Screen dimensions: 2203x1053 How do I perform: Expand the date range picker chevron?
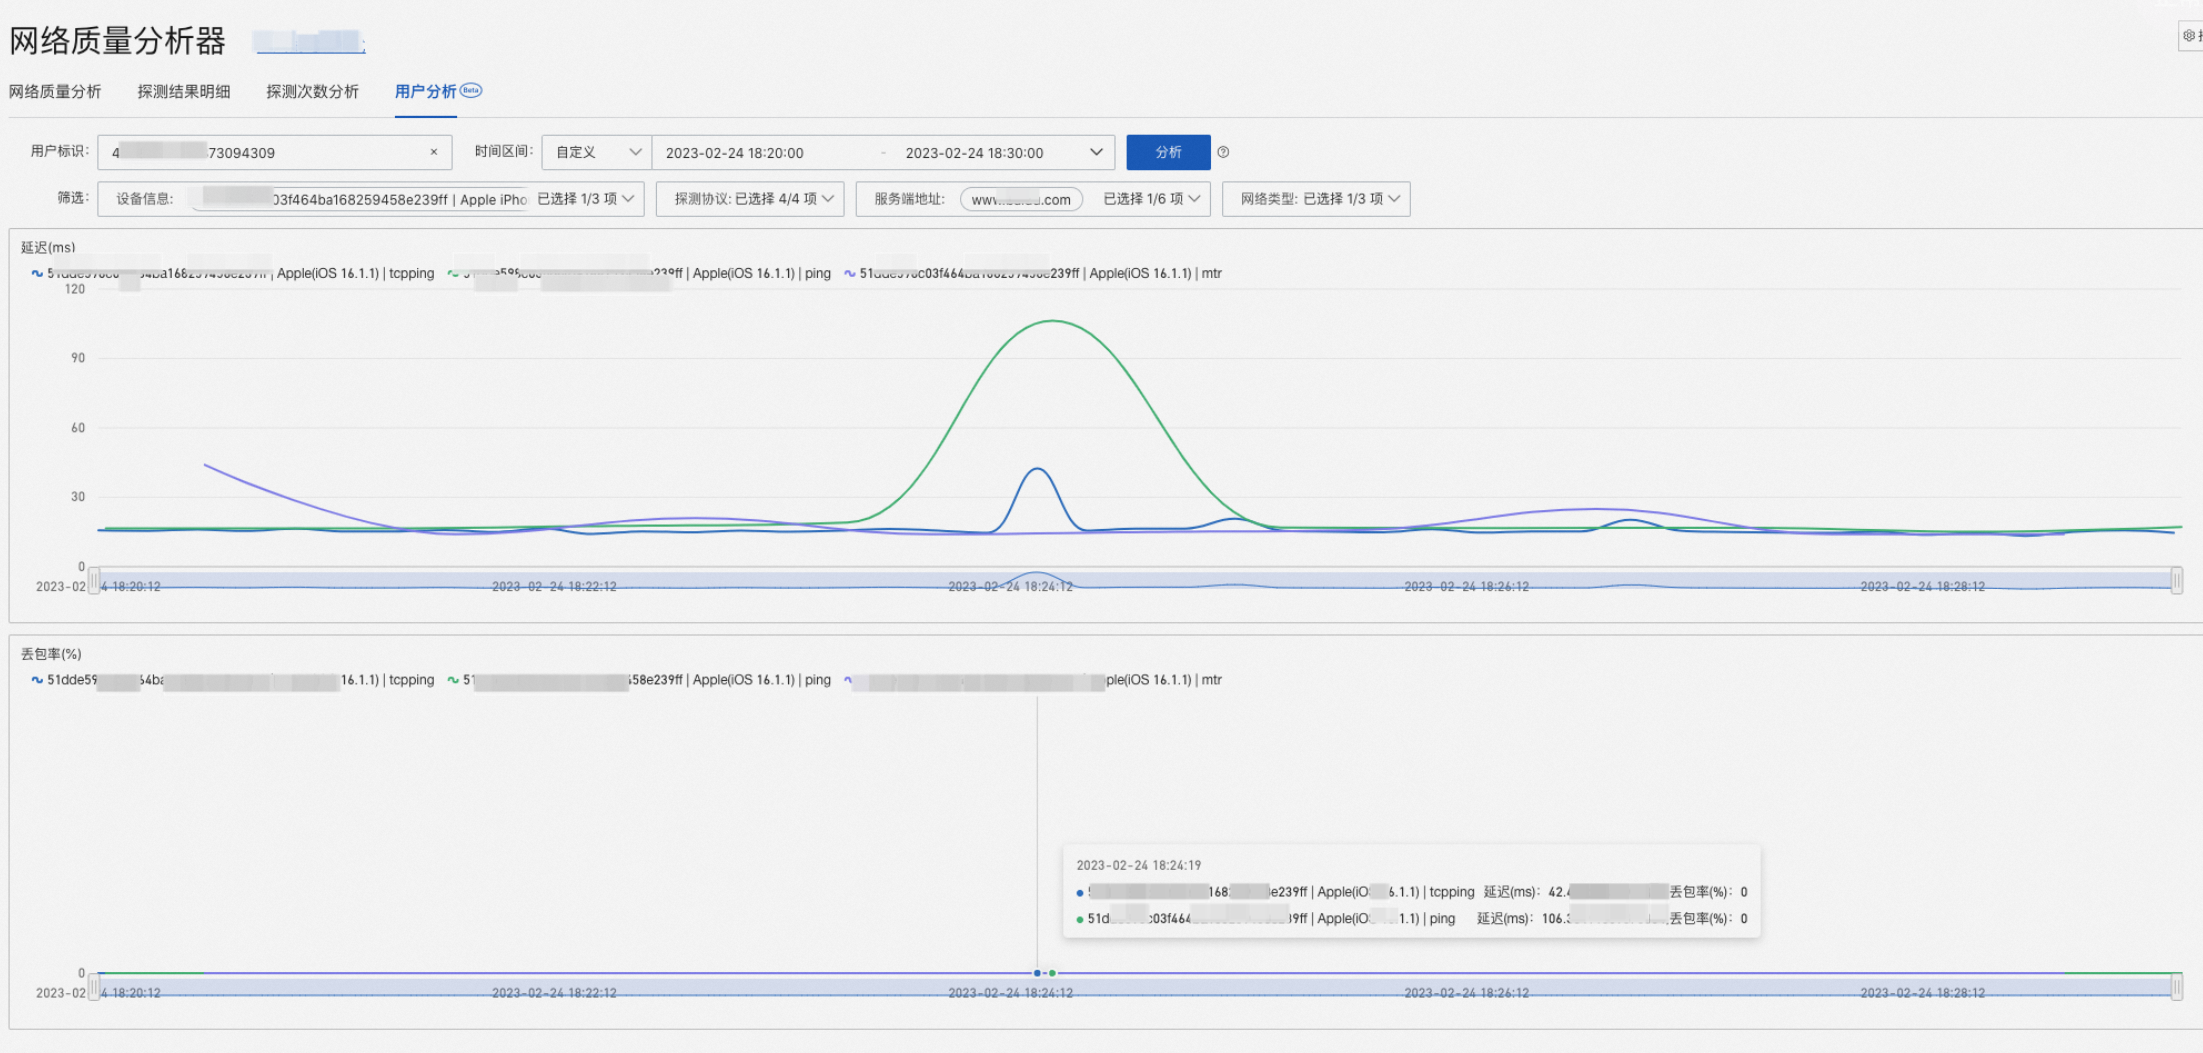1096,152
